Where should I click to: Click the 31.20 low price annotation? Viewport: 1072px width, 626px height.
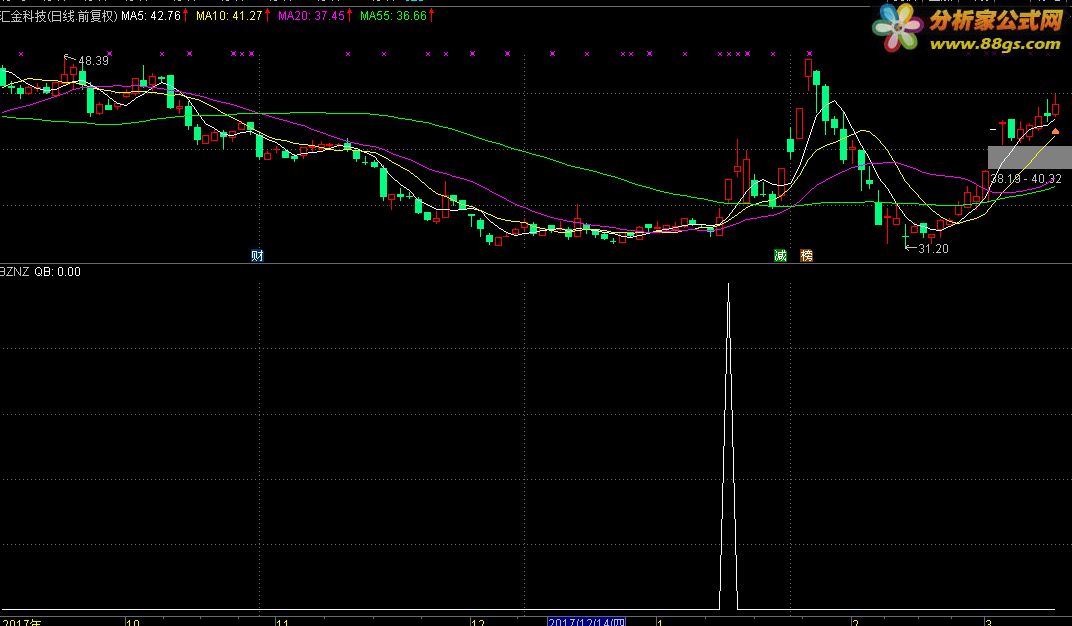click(x=933, y=249)
